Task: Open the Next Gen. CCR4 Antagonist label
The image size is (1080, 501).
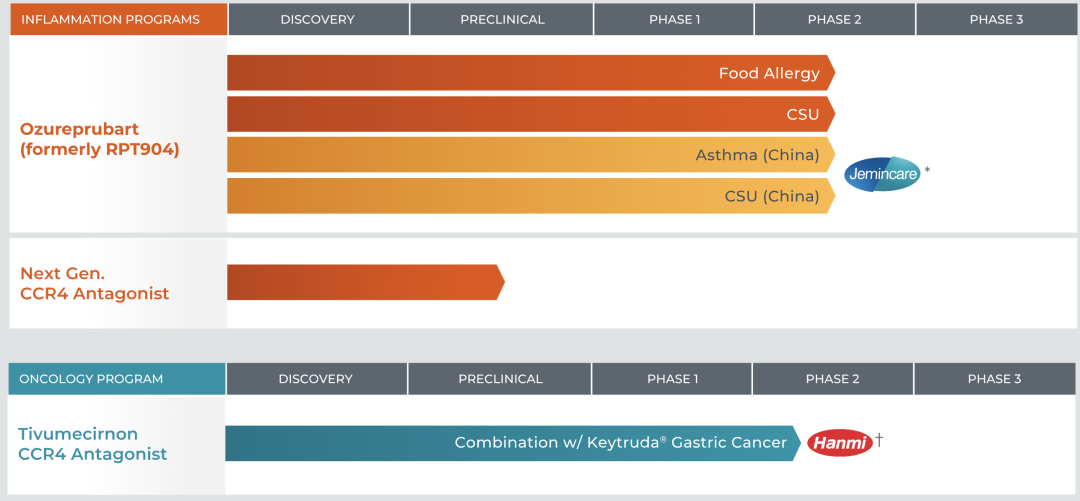Action: (95, 283)
